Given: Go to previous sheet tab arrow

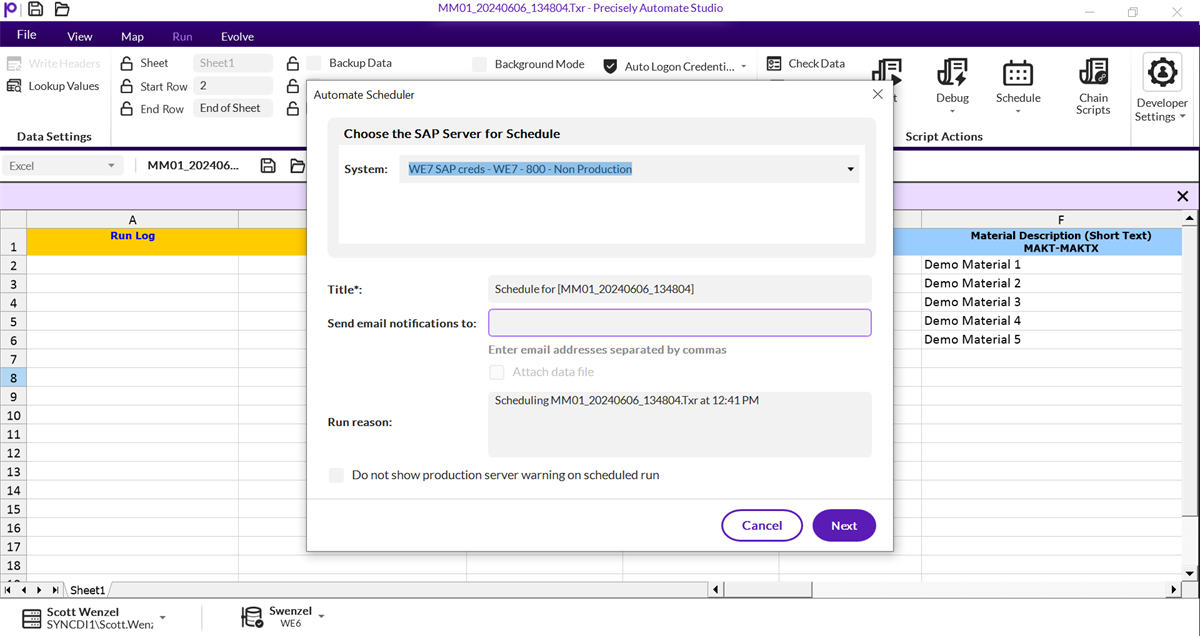Looking at the screenshot, I should [x=24, y=590].
